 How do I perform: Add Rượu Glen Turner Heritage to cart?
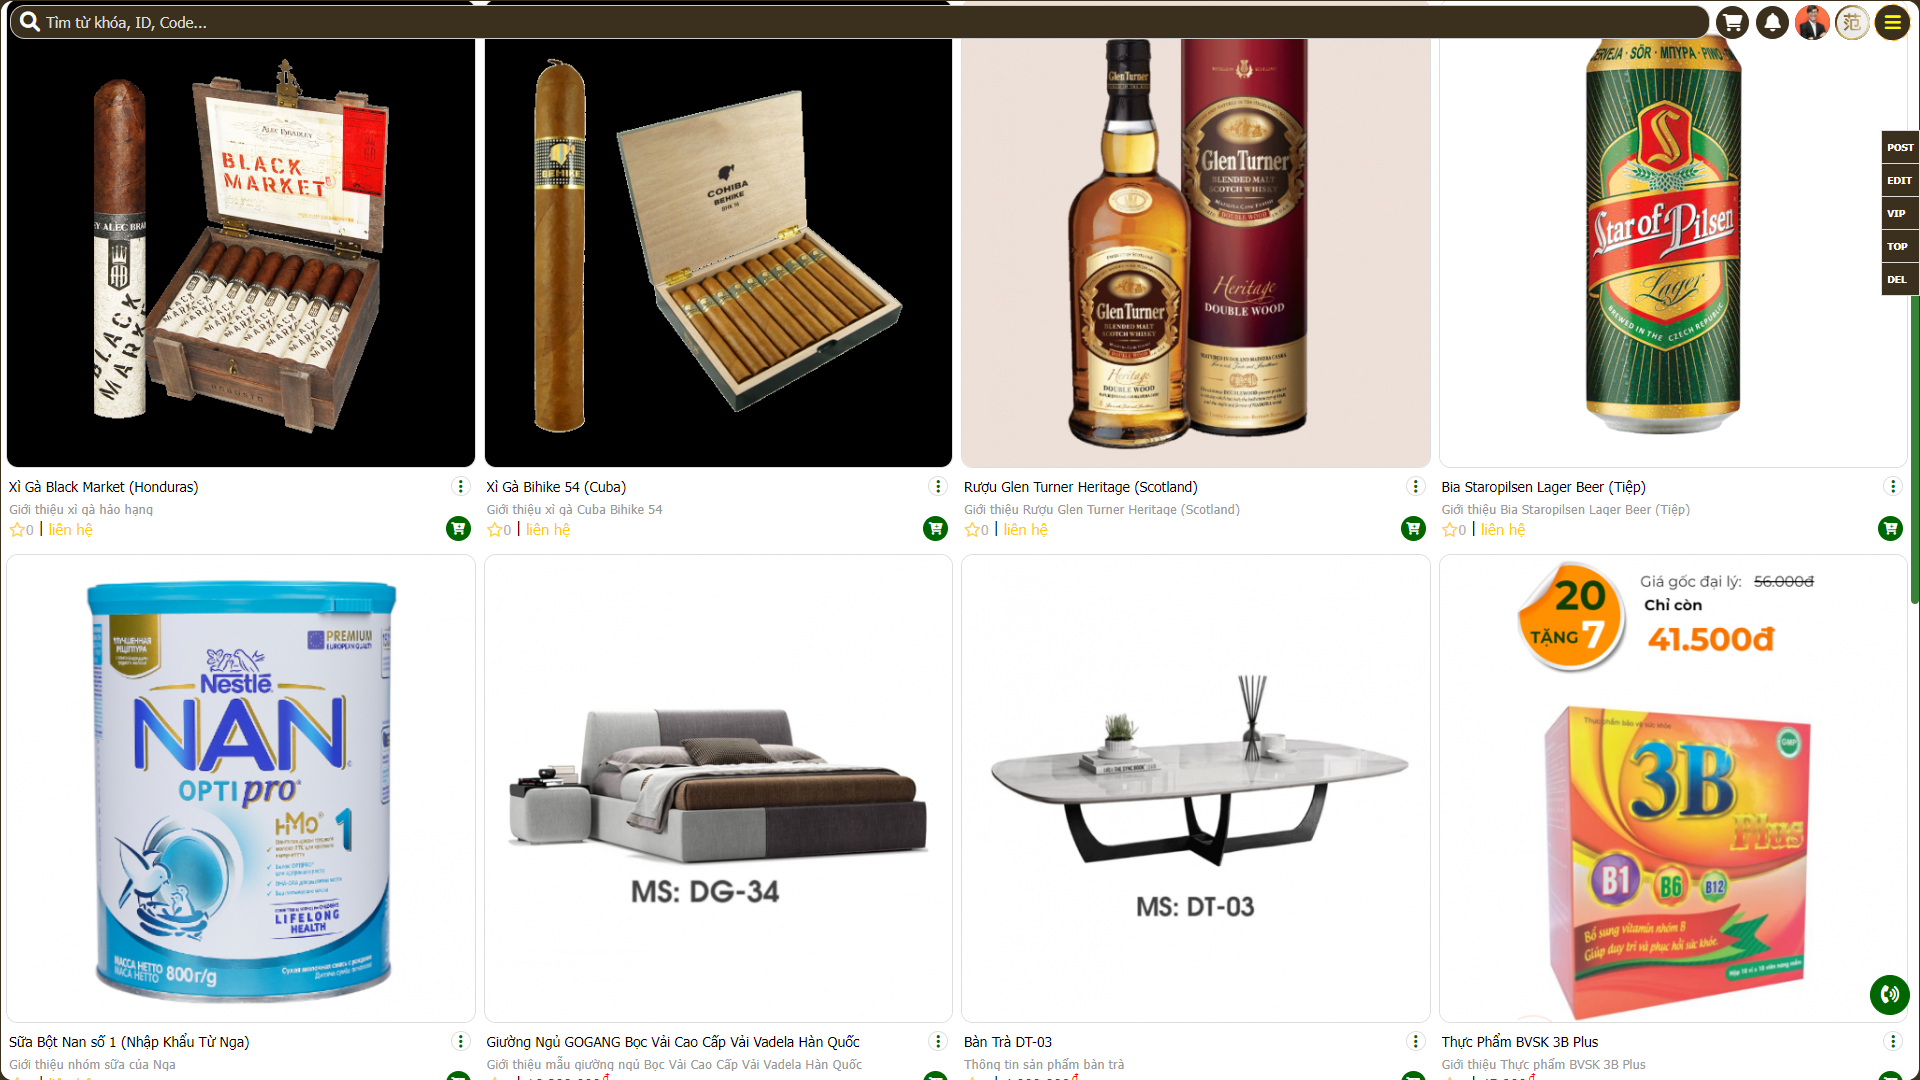[1413, 528]
